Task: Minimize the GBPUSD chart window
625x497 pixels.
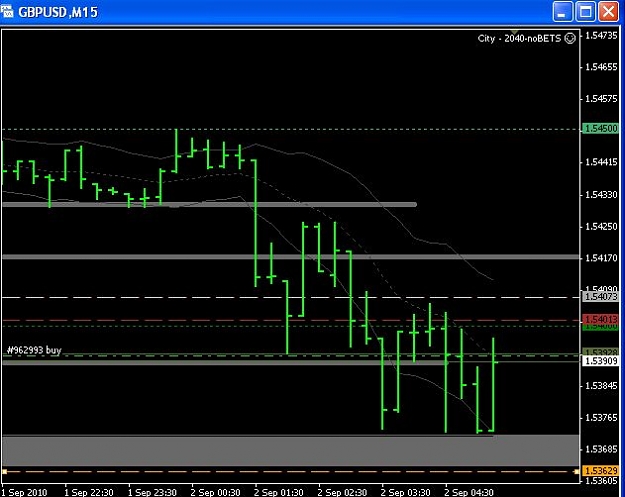Action: click(x=562, y=12)
